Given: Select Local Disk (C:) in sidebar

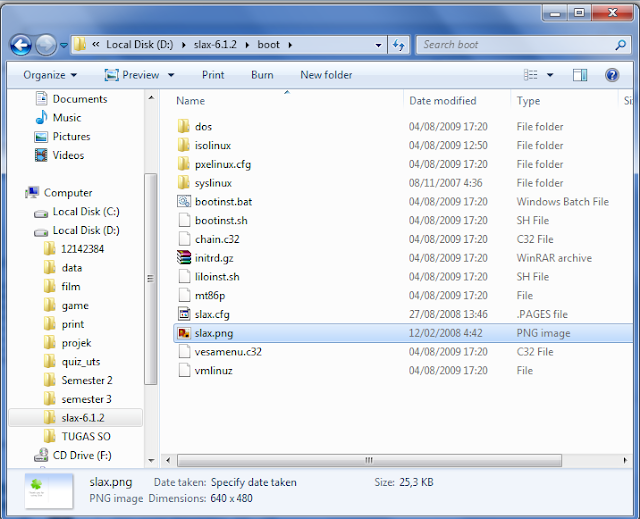Looking at the screenshot, I should point(77,211).
